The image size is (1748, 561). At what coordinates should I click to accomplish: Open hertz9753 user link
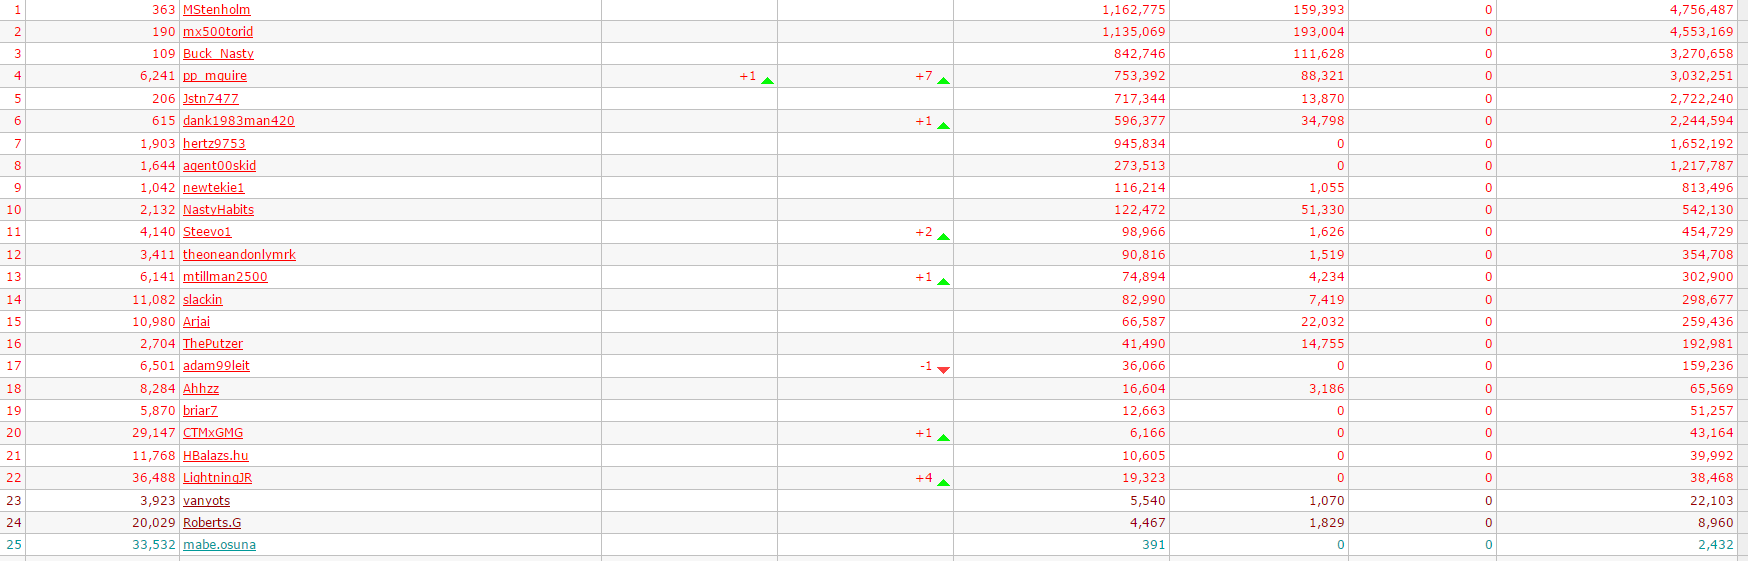coord(214,144)
